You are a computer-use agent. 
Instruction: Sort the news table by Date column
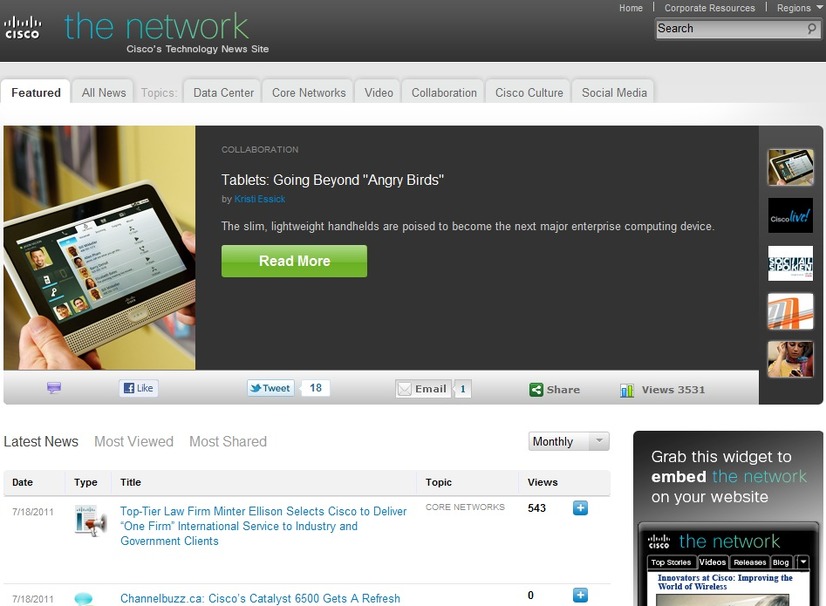click(x=22, y=482)
